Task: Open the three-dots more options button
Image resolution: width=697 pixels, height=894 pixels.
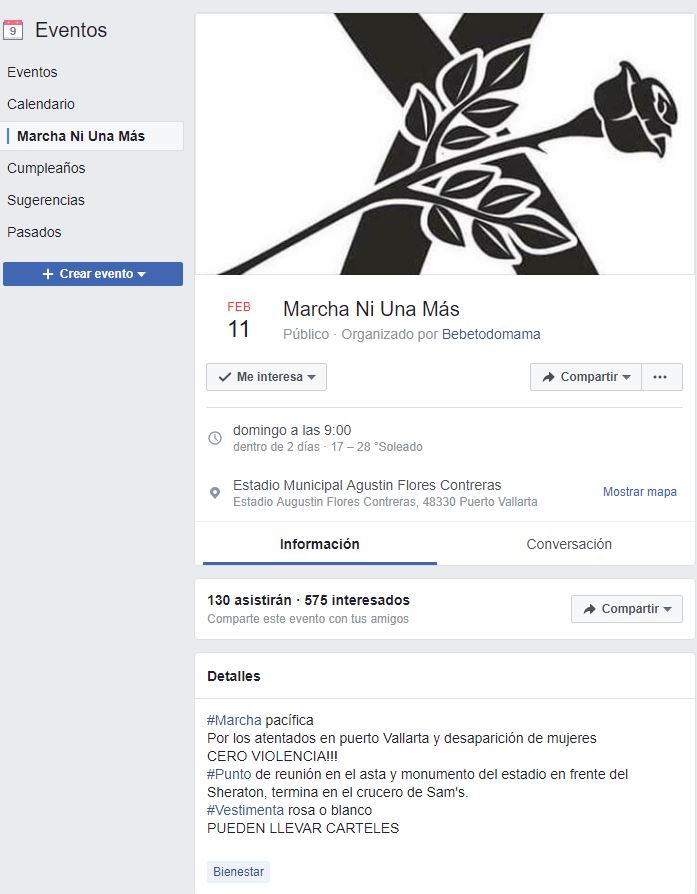Action: coord(660,377)
